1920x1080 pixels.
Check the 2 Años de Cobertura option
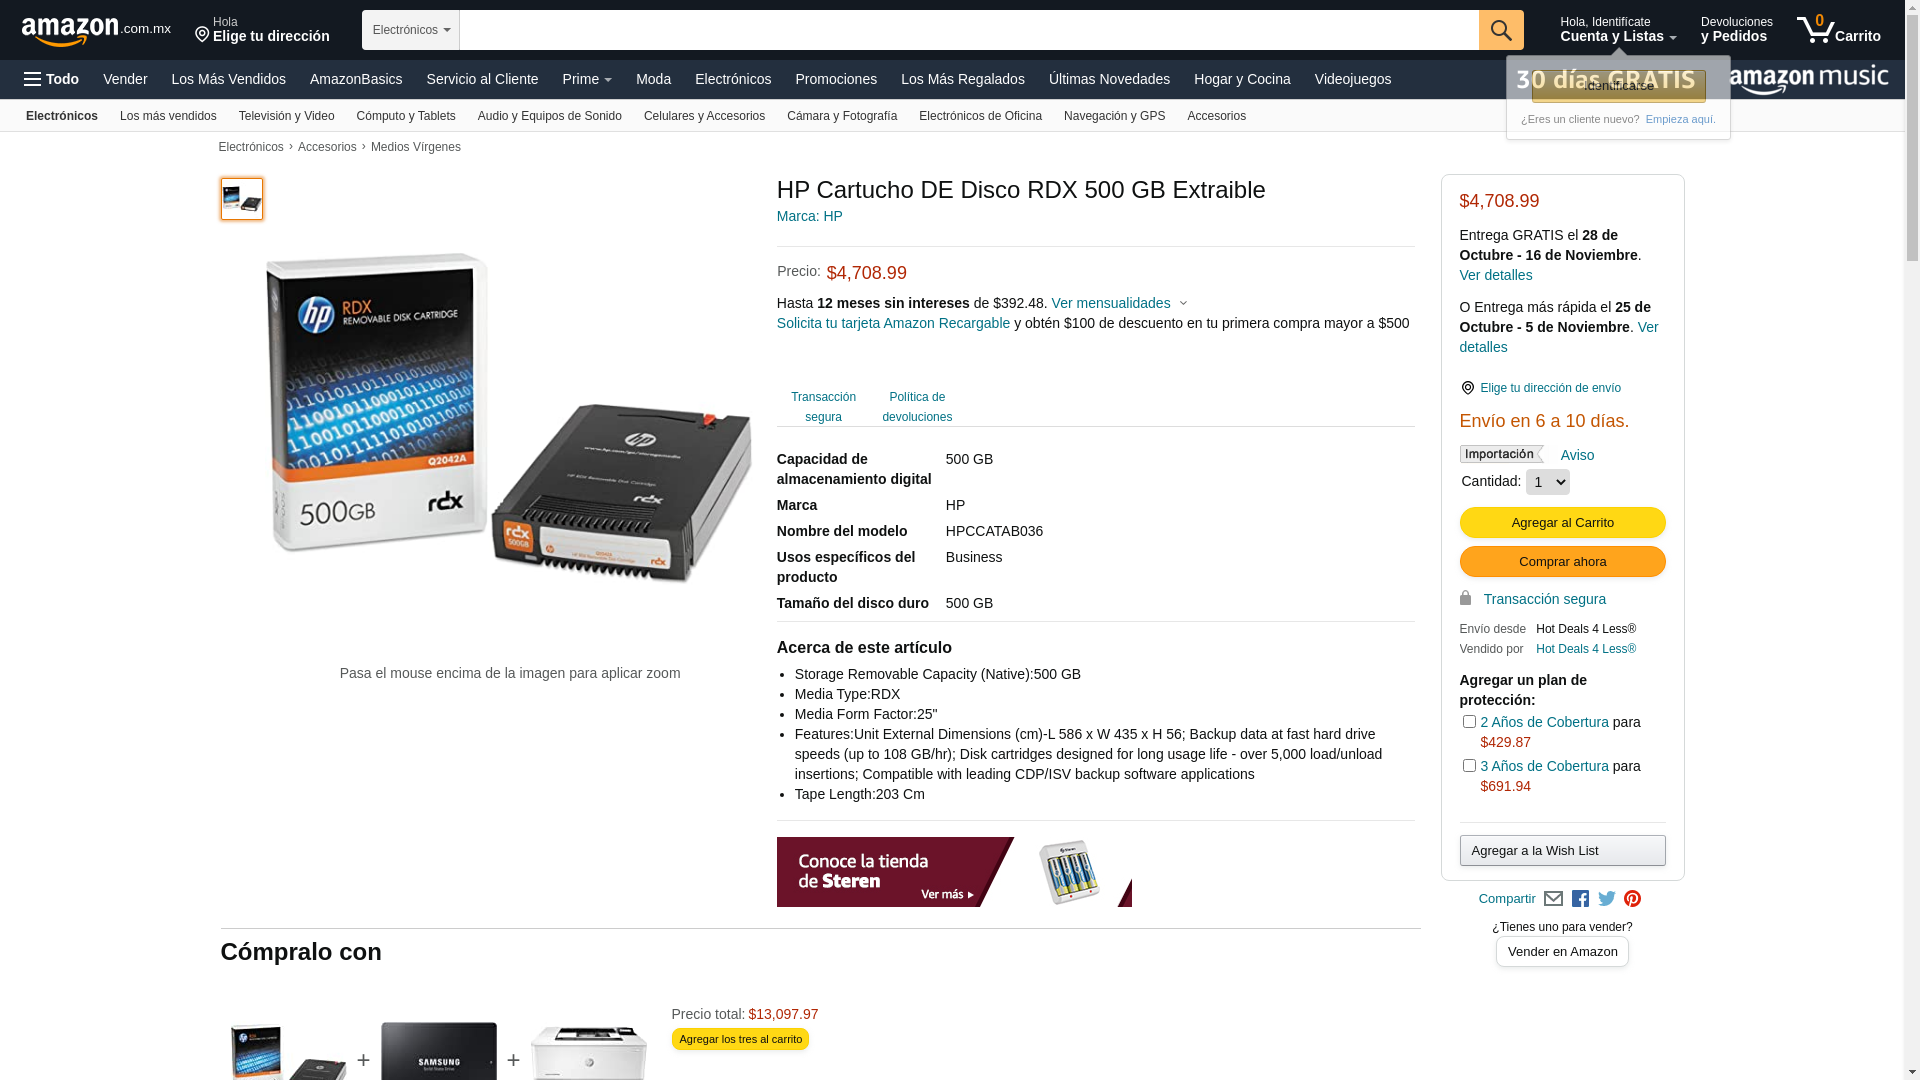click(1469, 721)
